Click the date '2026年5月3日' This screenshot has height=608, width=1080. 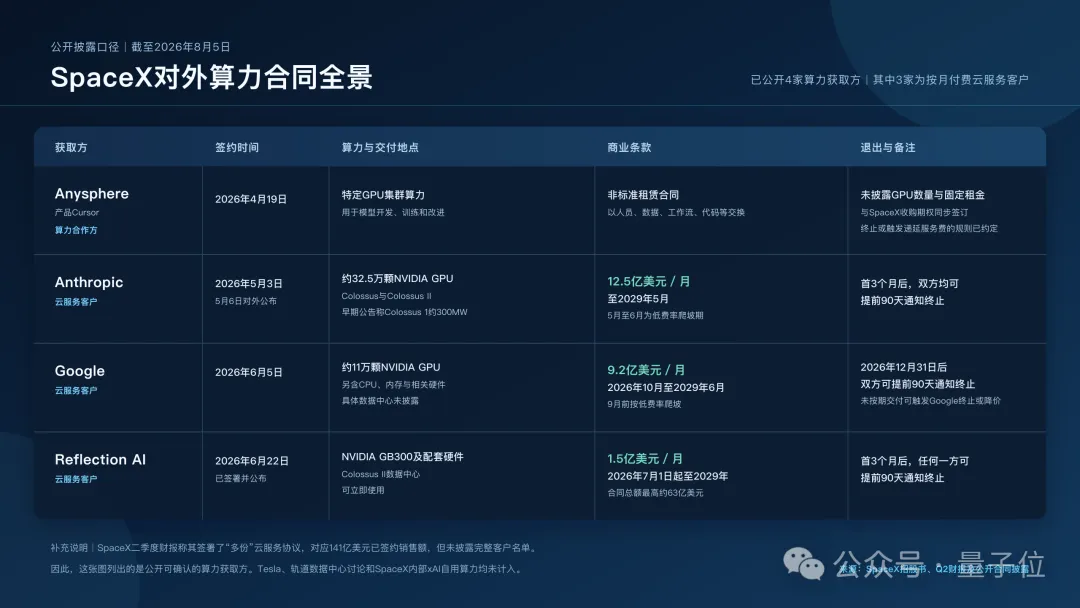click(249, 284)
